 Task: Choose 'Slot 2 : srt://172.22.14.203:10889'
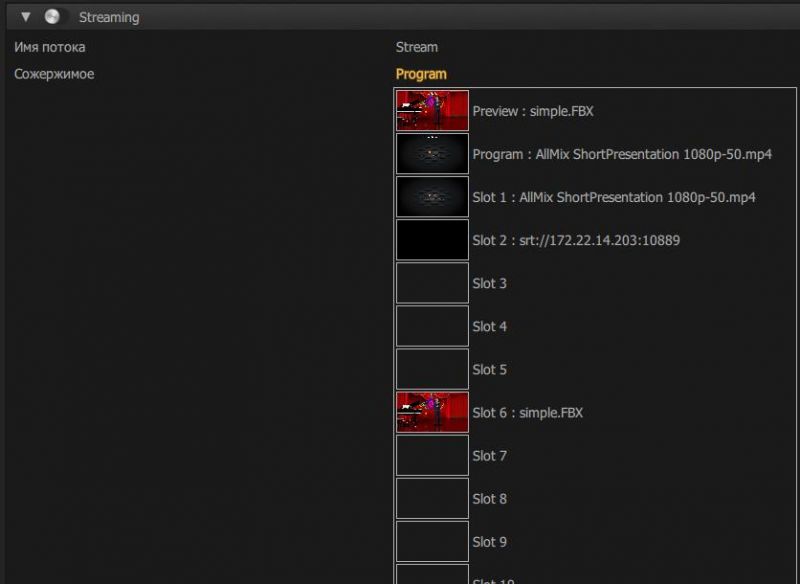click(x=576, y=240)
